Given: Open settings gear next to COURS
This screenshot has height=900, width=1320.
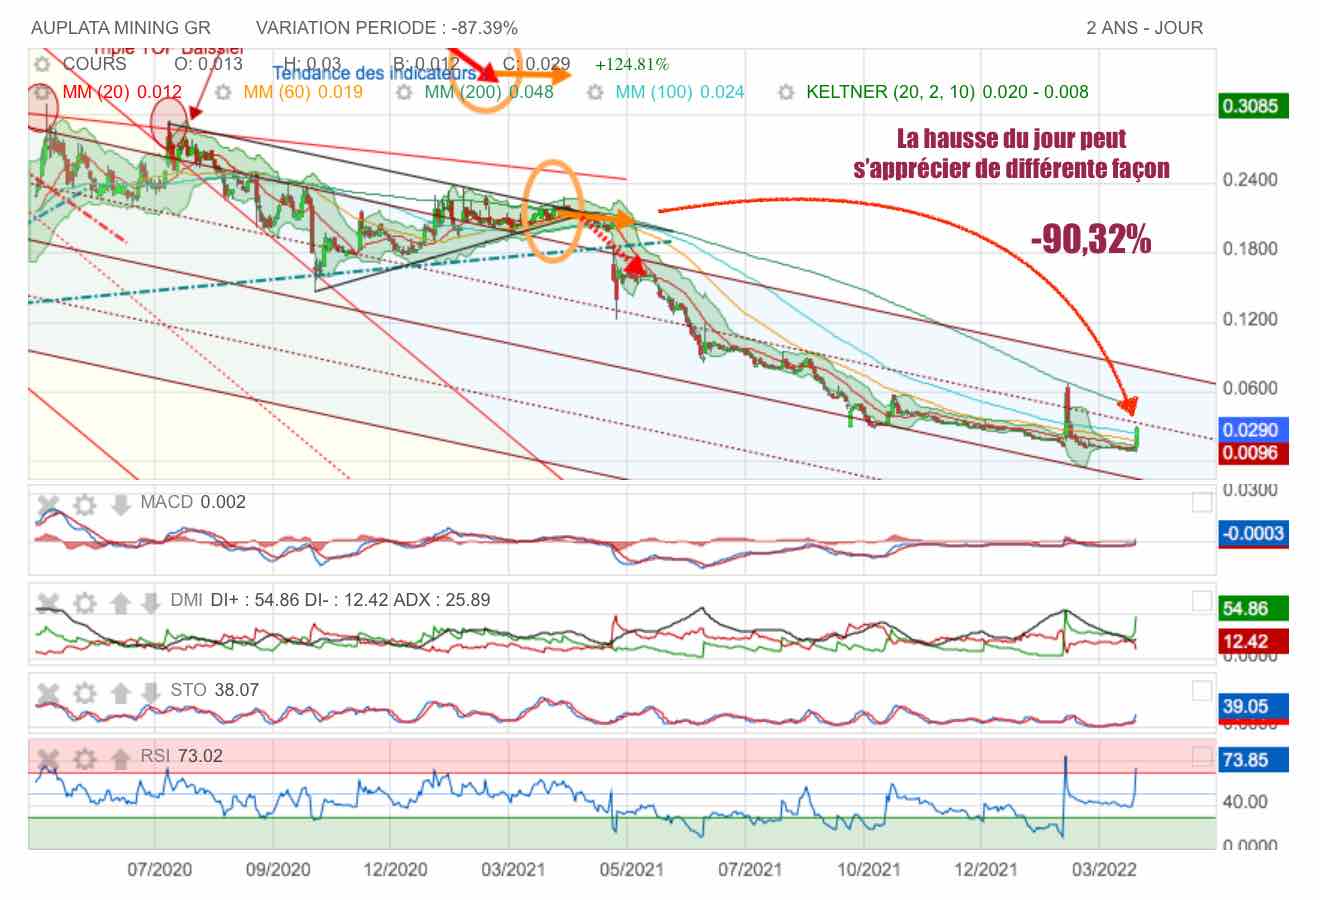Looking at the screenshot, I should 42,64.
